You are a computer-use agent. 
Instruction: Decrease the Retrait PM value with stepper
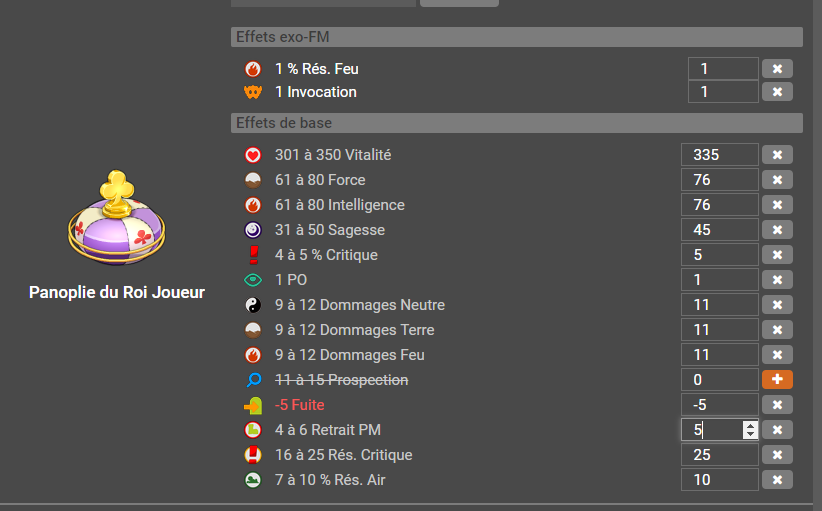pyautogui.click(x=750, y=434)
